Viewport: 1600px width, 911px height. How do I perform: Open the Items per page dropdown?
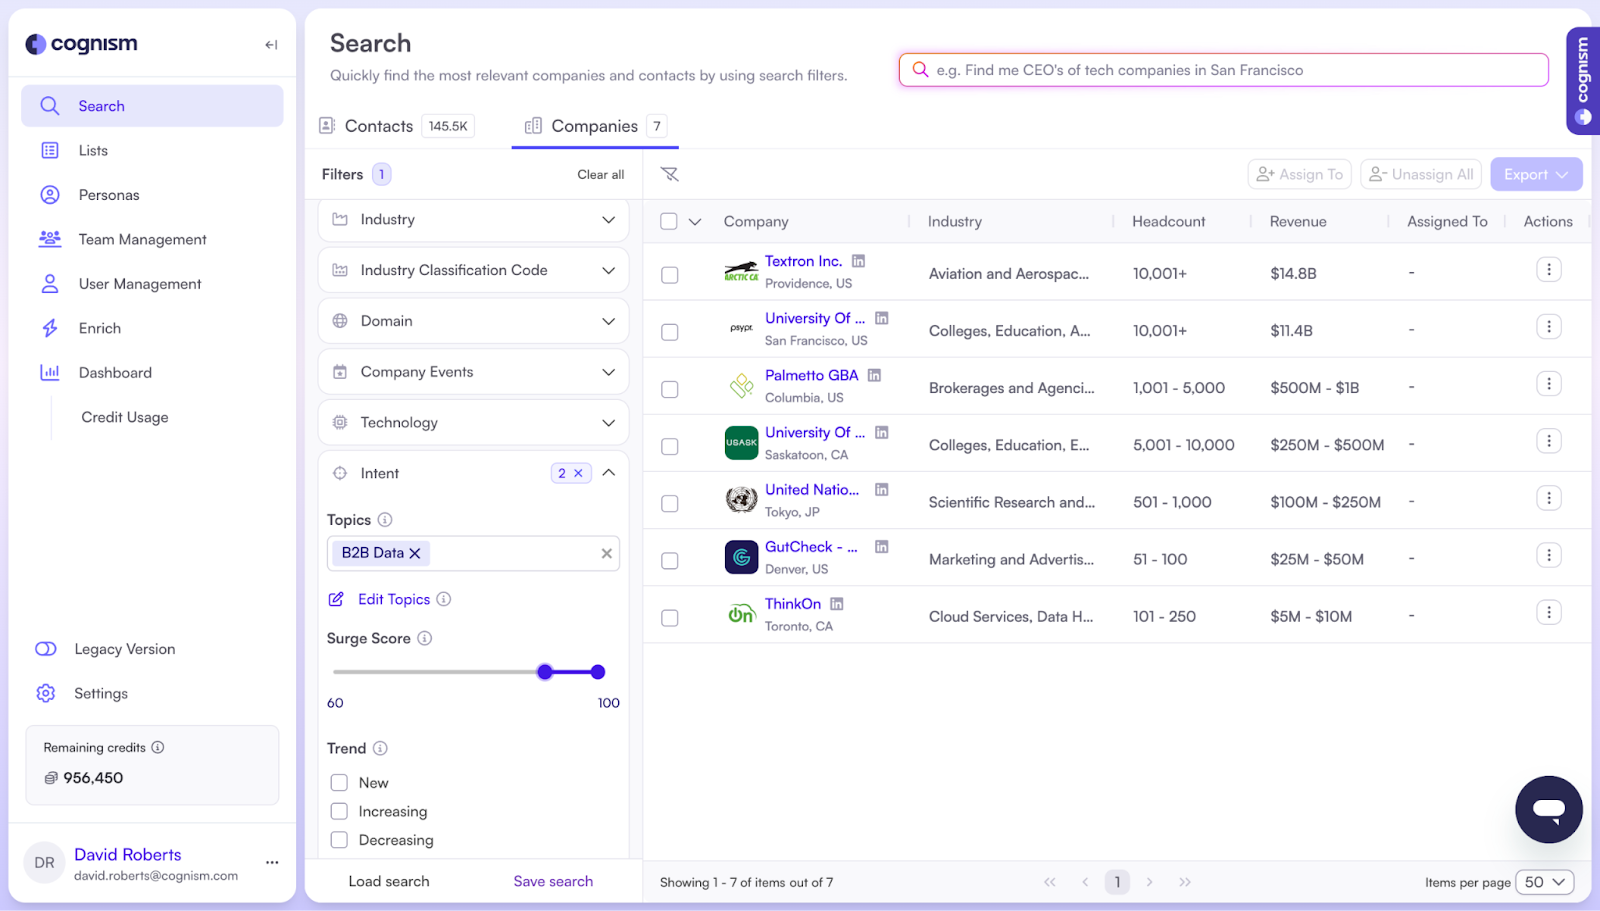click(1545, 882)
